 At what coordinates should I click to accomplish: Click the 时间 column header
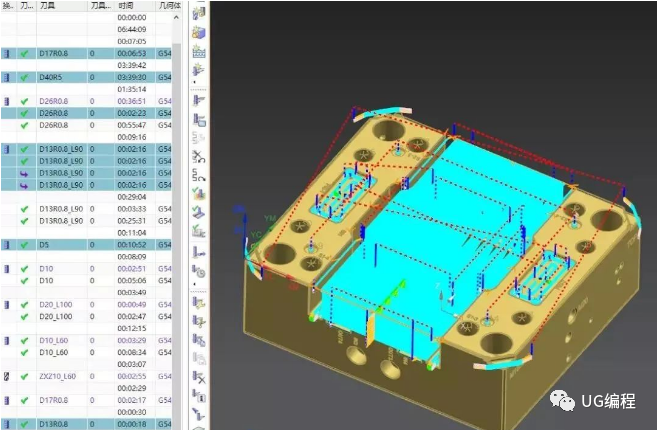pos(135,5)
